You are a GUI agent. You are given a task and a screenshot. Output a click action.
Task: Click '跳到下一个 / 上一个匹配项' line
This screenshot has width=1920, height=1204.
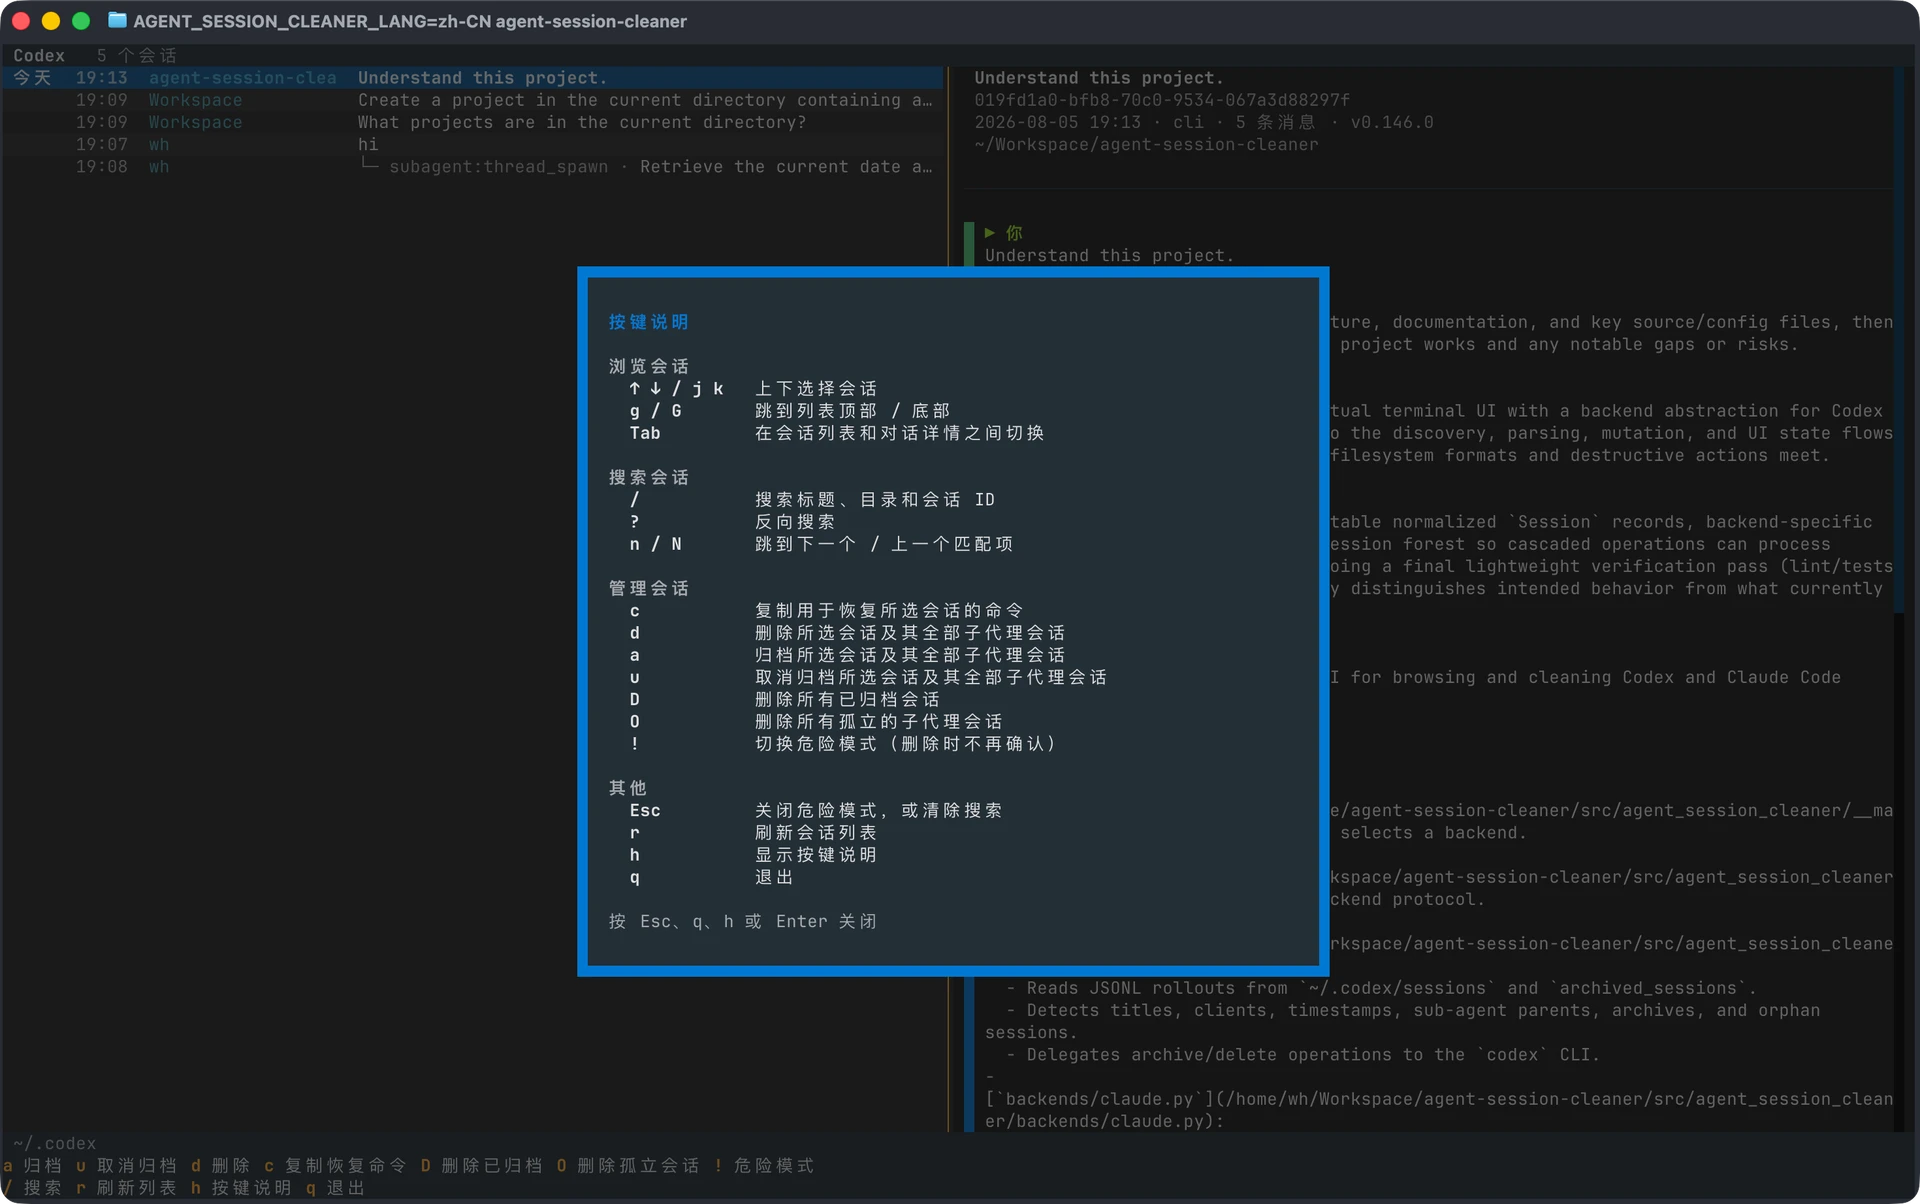(884, 544)
